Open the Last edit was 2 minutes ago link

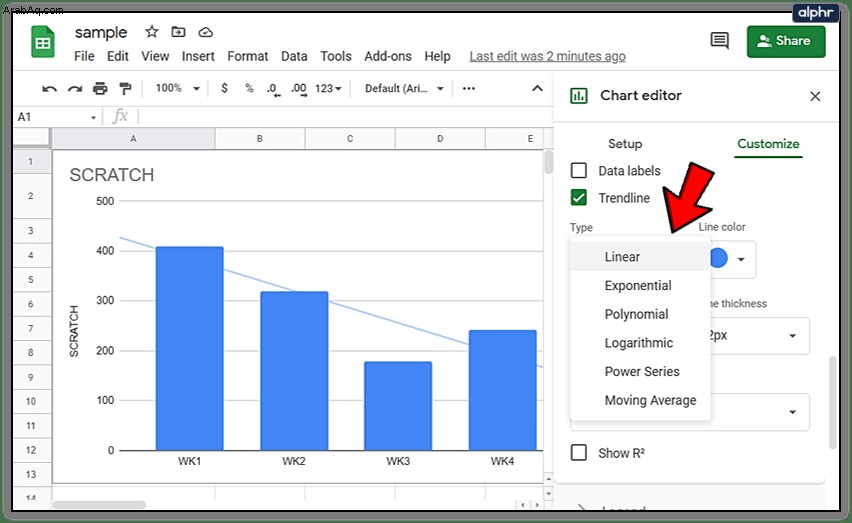[547, 56]
